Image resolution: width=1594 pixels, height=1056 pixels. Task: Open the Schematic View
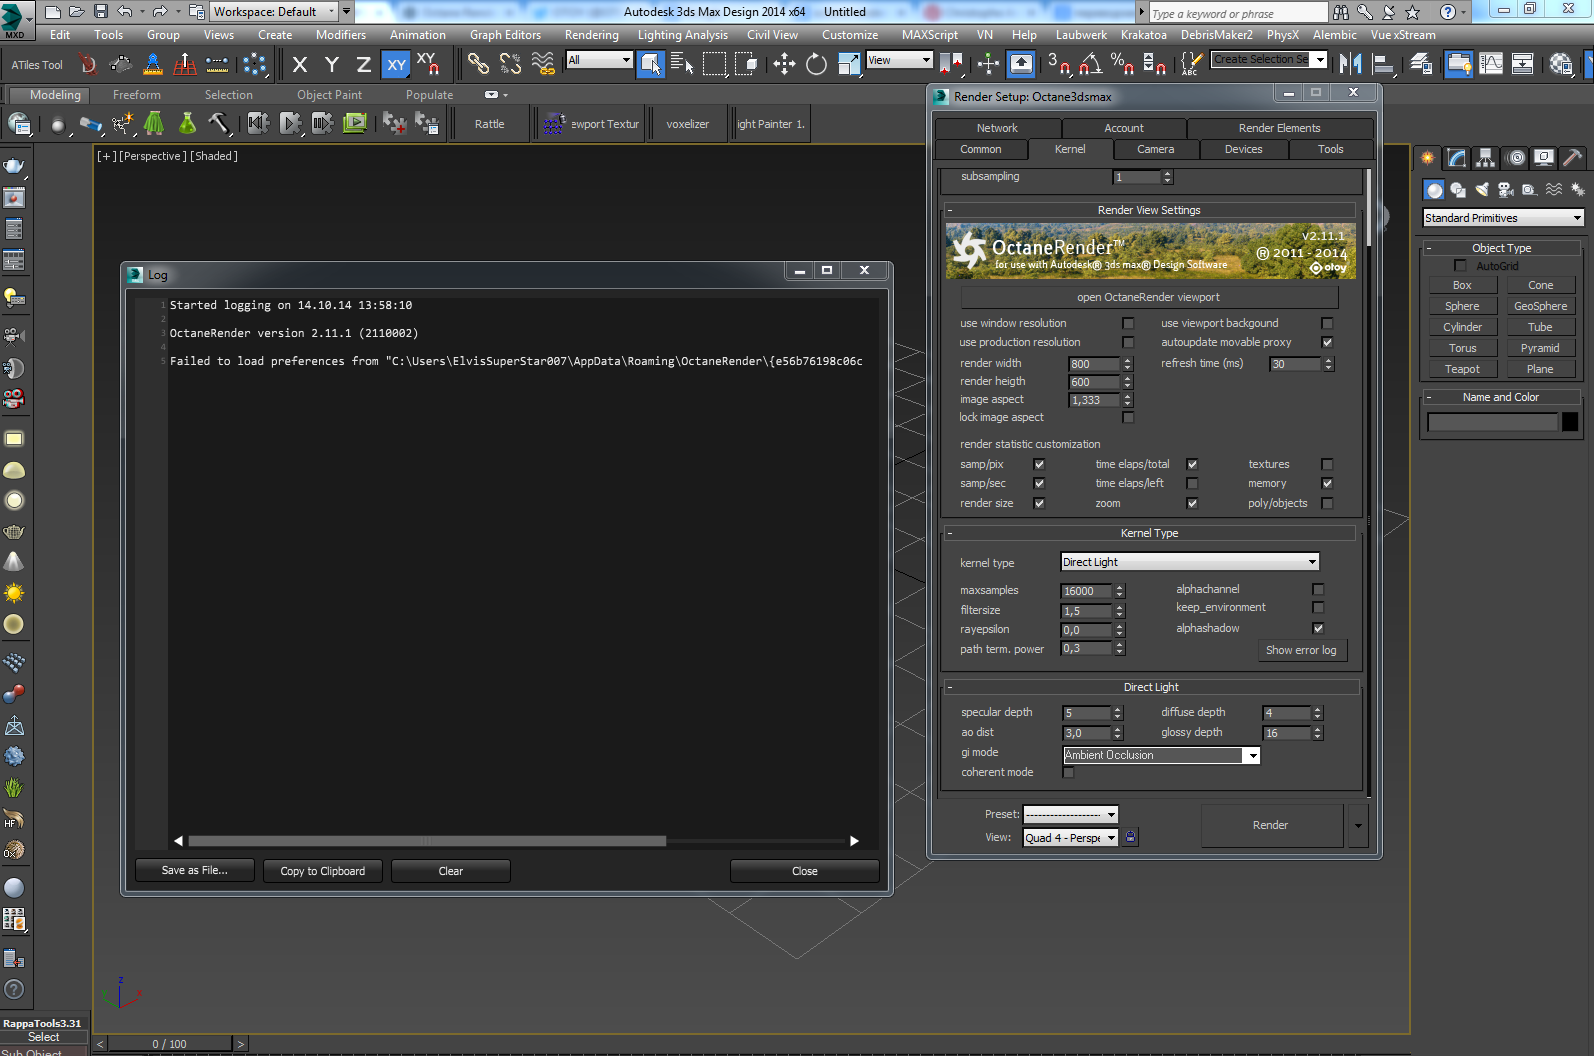[1523, 65]
